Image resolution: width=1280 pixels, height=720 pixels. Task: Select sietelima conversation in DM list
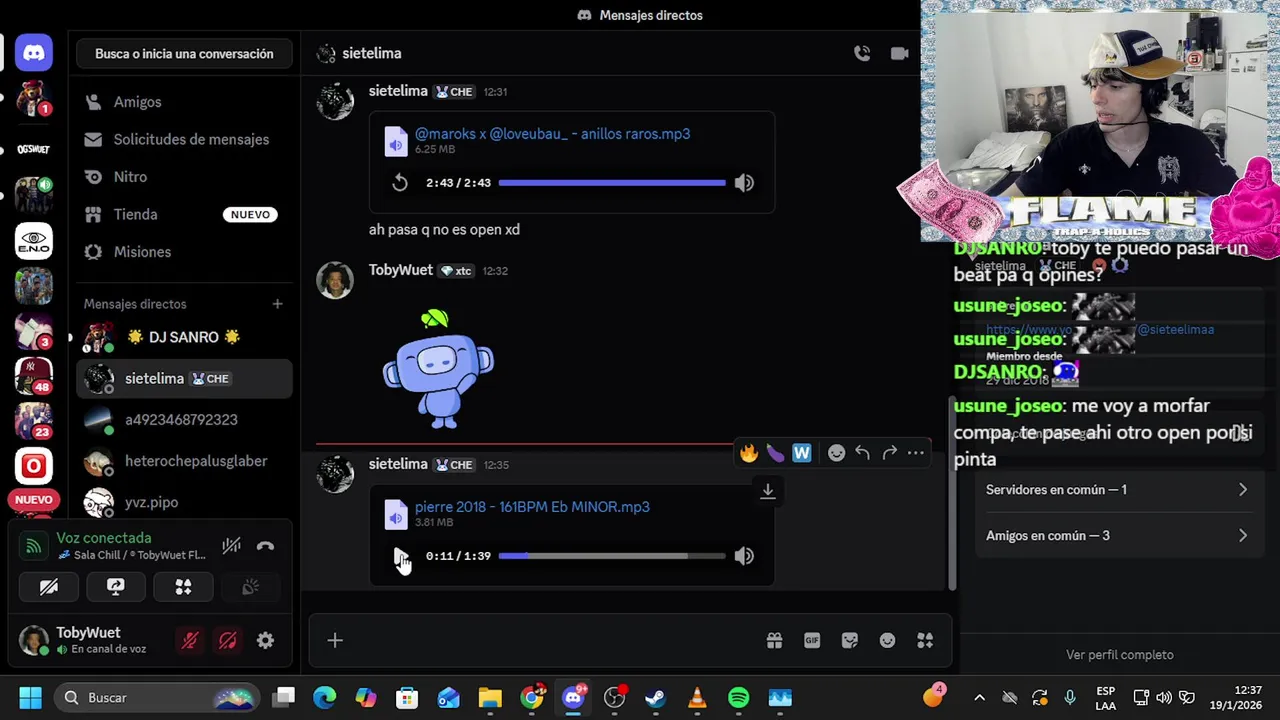click(x=184, y=379)
